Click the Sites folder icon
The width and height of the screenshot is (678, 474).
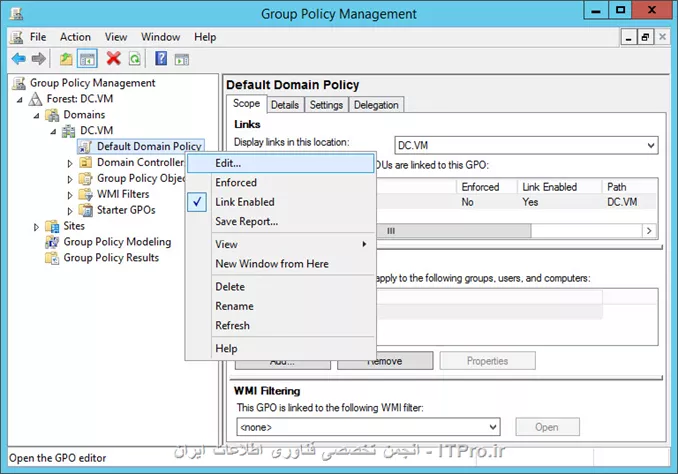[x=52, y=226]
